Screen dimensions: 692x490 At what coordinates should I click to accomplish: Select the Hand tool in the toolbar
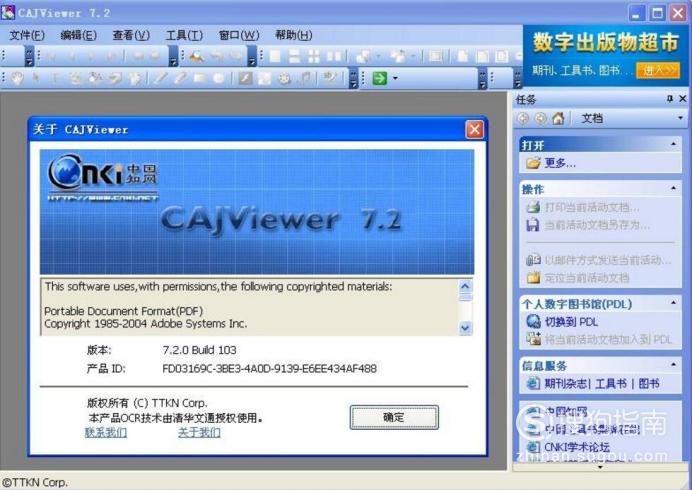click(x=17, y=78)
